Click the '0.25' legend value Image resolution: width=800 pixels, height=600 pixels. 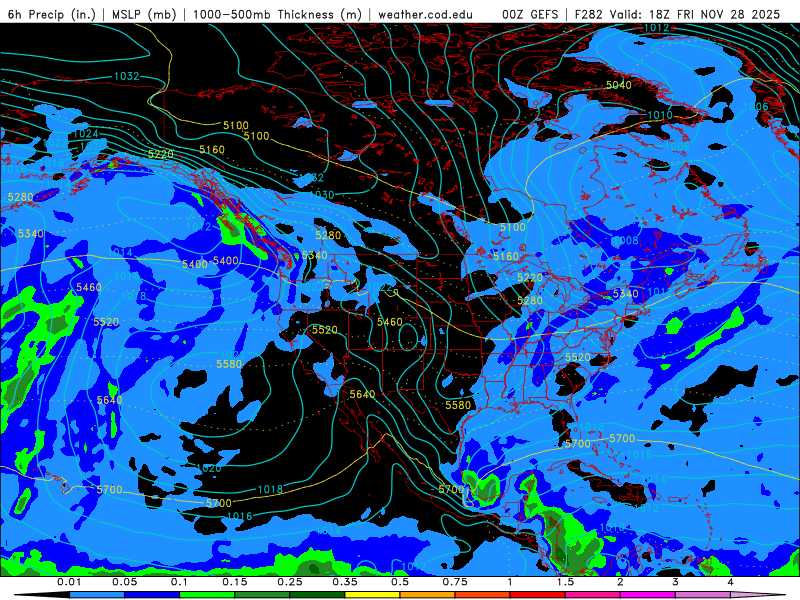290,582
